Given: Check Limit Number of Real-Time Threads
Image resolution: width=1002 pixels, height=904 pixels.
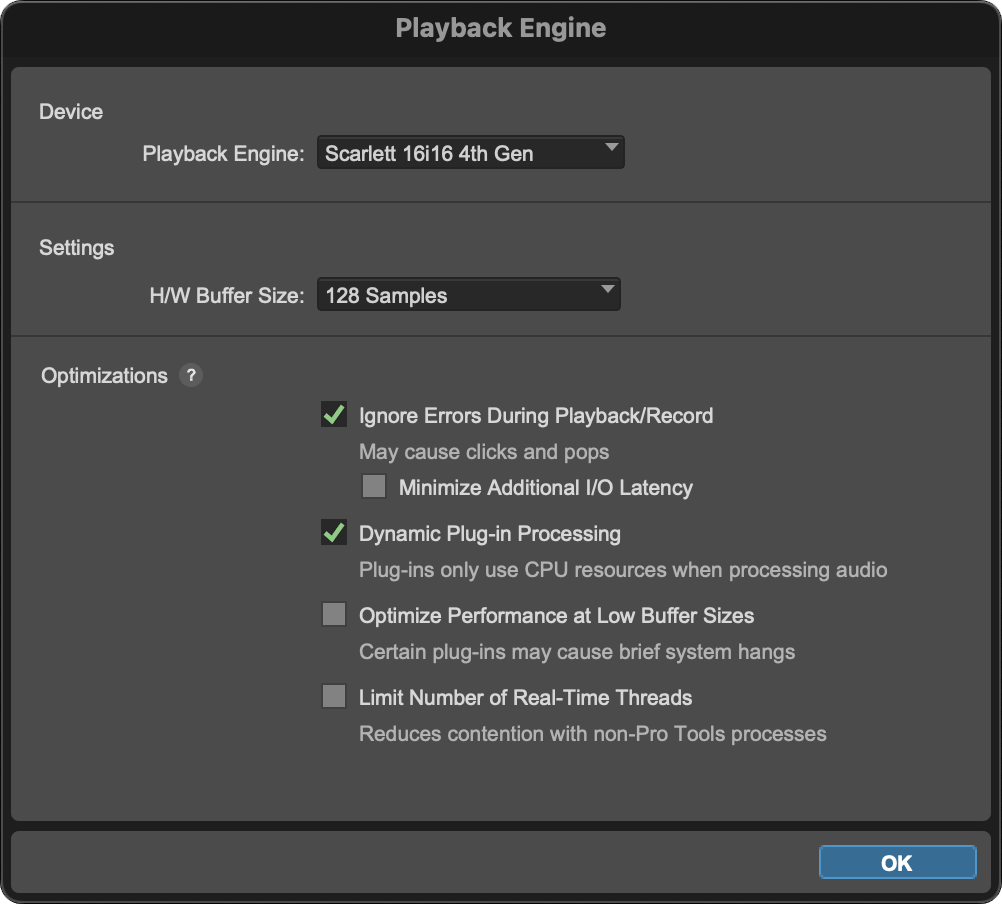Looking at the screenshot, I should pyautogui.click(x=334, y=696).
